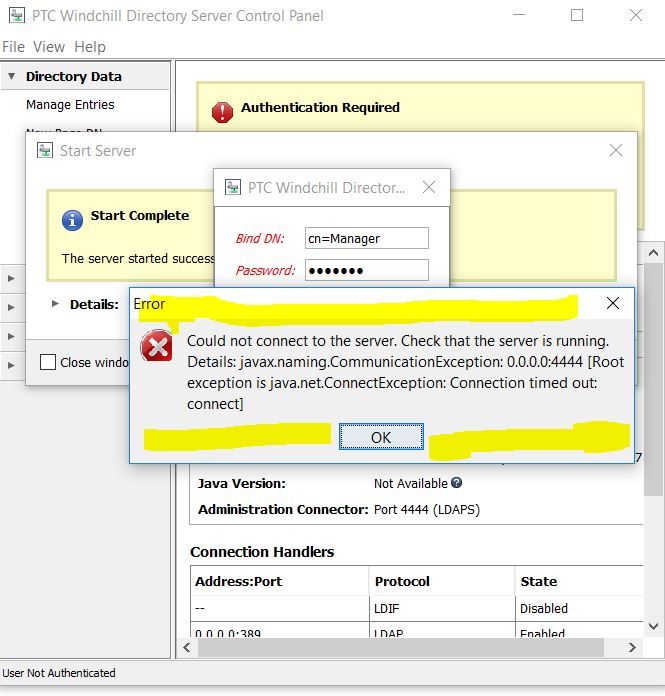
Task: Select Manage Entries in the sidebar
Action: coord(70,105)
